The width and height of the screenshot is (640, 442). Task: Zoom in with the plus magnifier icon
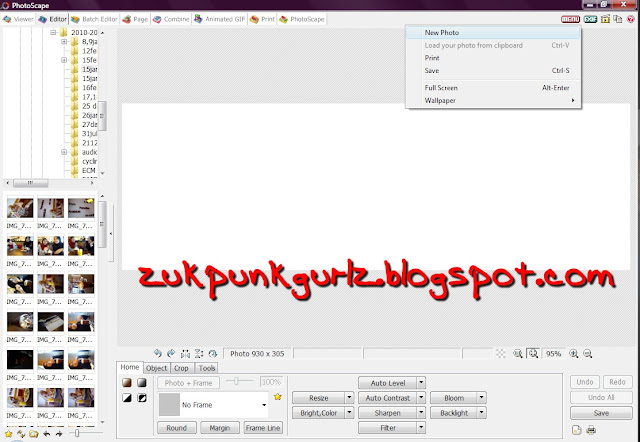(574, 353)
